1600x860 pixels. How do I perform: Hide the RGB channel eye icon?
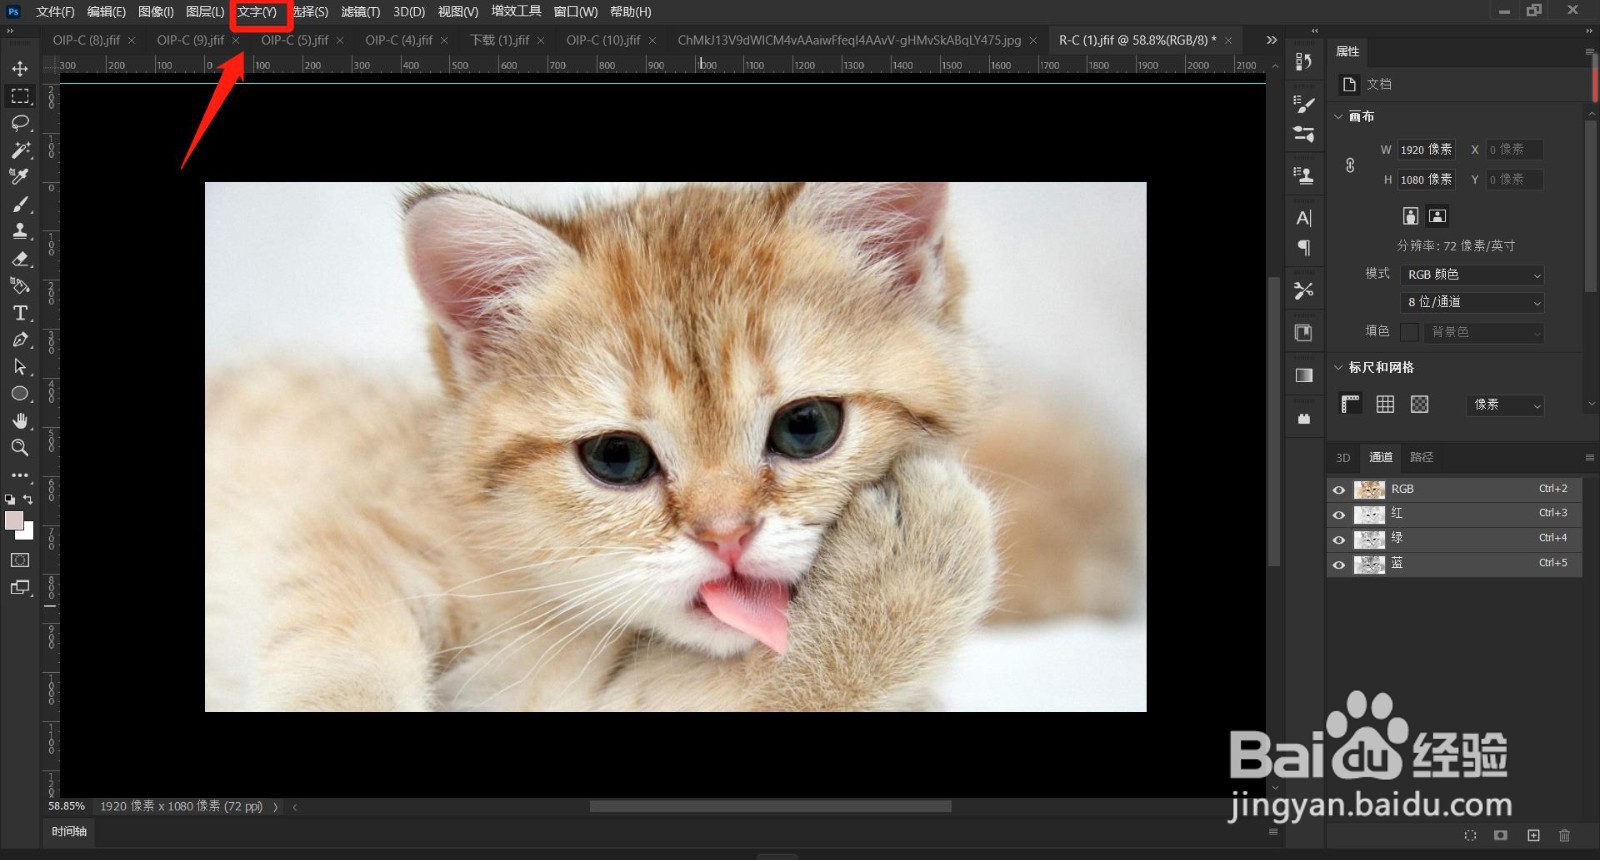point(1339,490)
